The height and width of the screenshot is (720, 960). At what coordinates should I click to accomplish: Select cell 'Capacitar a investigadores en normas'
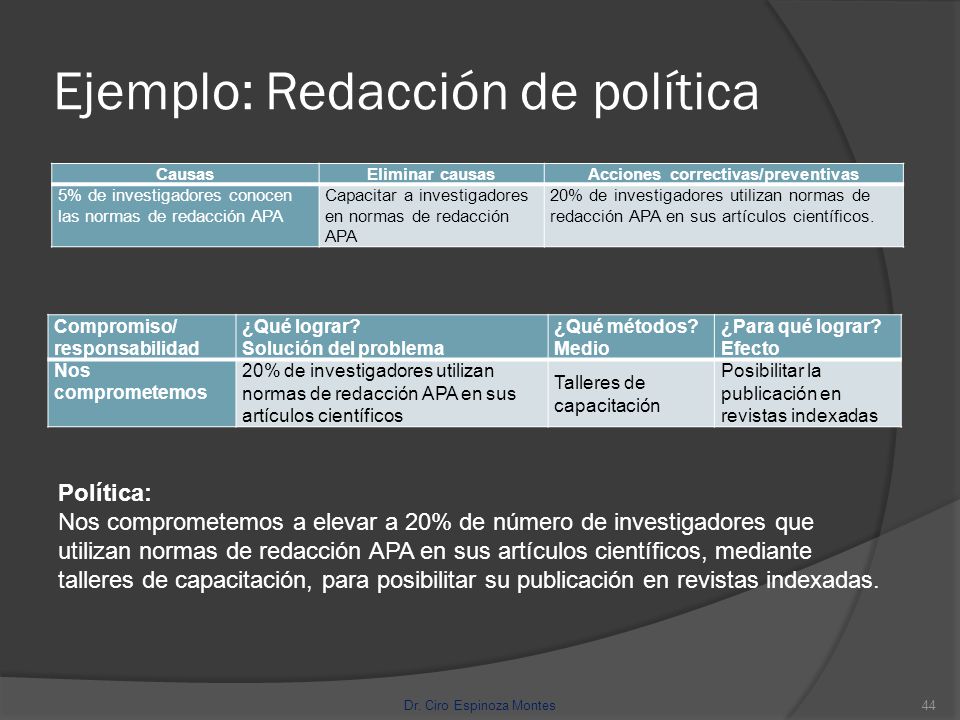pos(431,216)
